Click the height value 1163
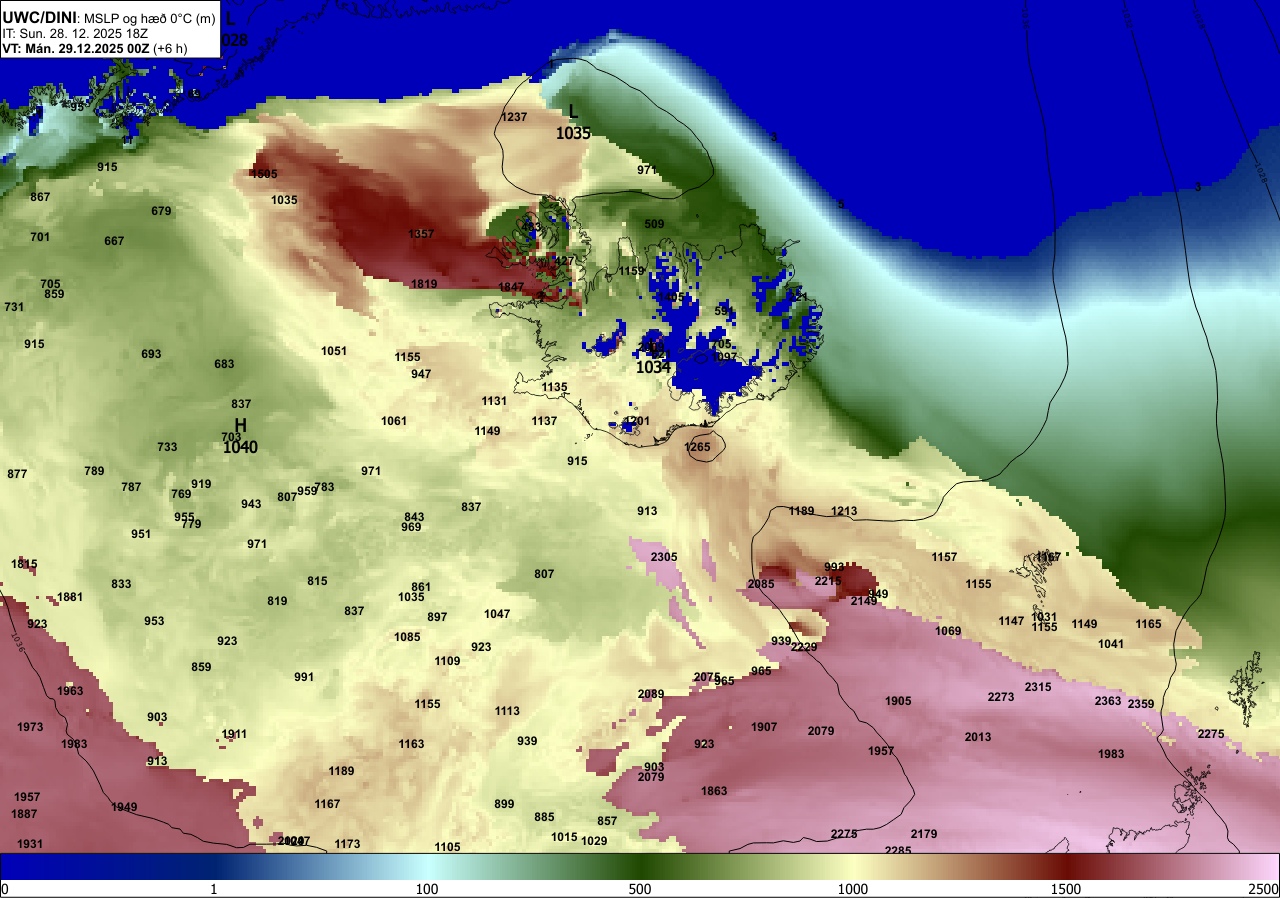Image resolution: width=1280 pixels, height=898 pixels. (411, 744)
